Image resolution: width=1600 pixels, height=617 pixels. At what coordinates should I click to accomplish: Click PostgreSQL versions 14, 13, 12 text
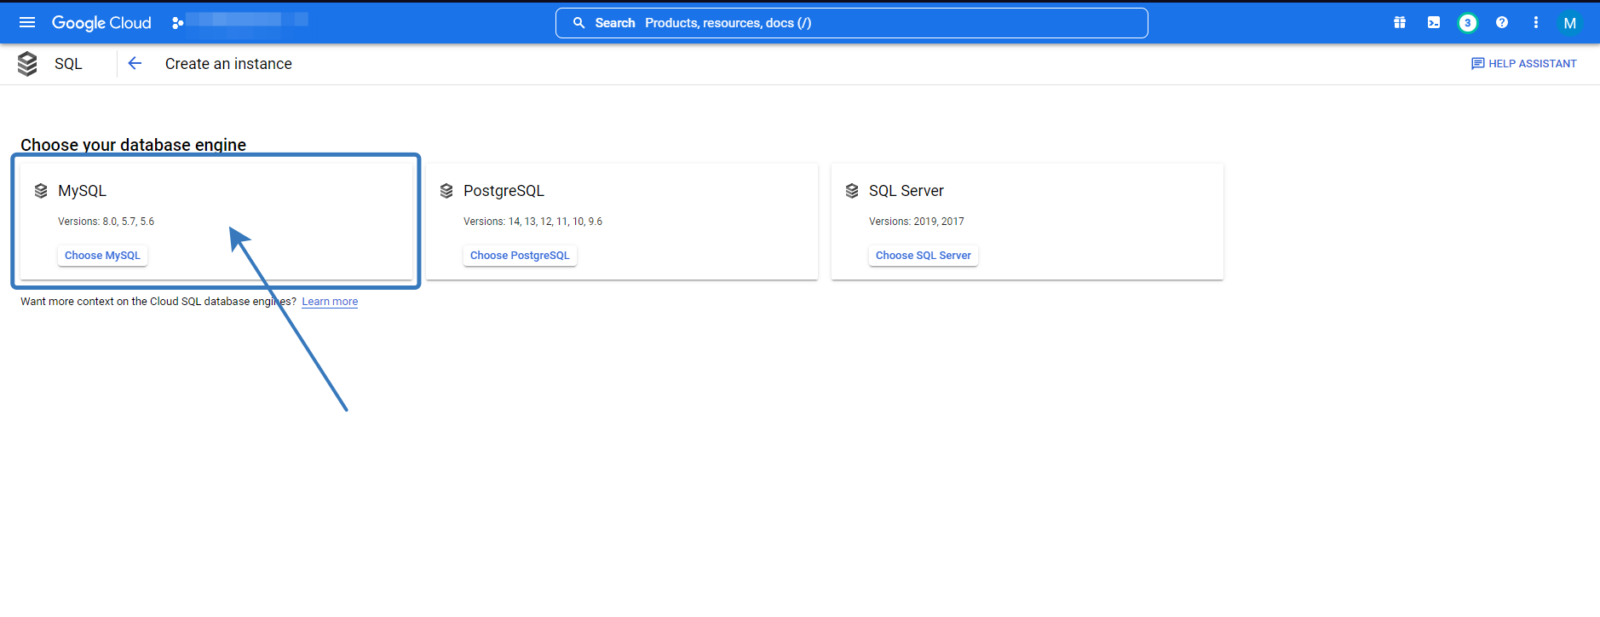533,221
